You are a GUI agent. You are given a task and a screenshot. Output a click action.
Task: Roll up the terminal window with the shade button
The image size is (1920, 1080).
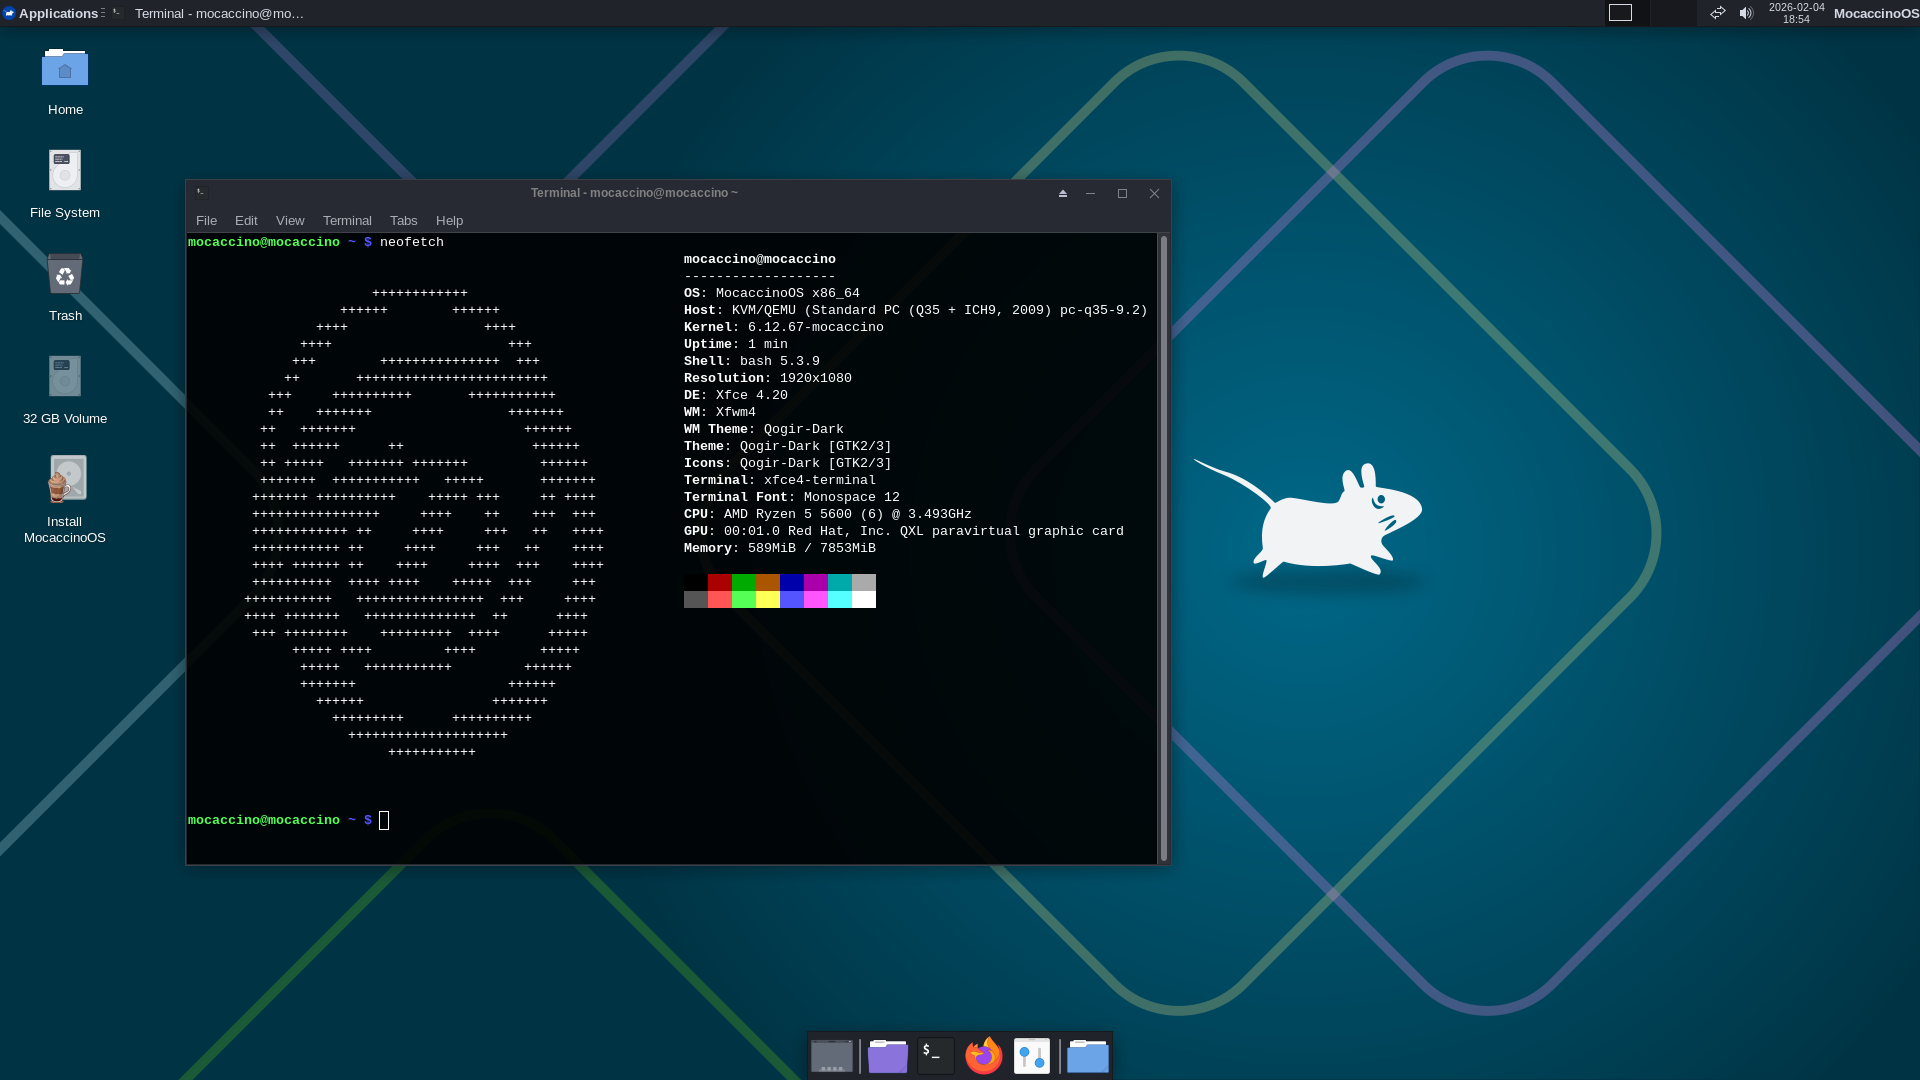pyautogui.click(x=1063, y=193)
